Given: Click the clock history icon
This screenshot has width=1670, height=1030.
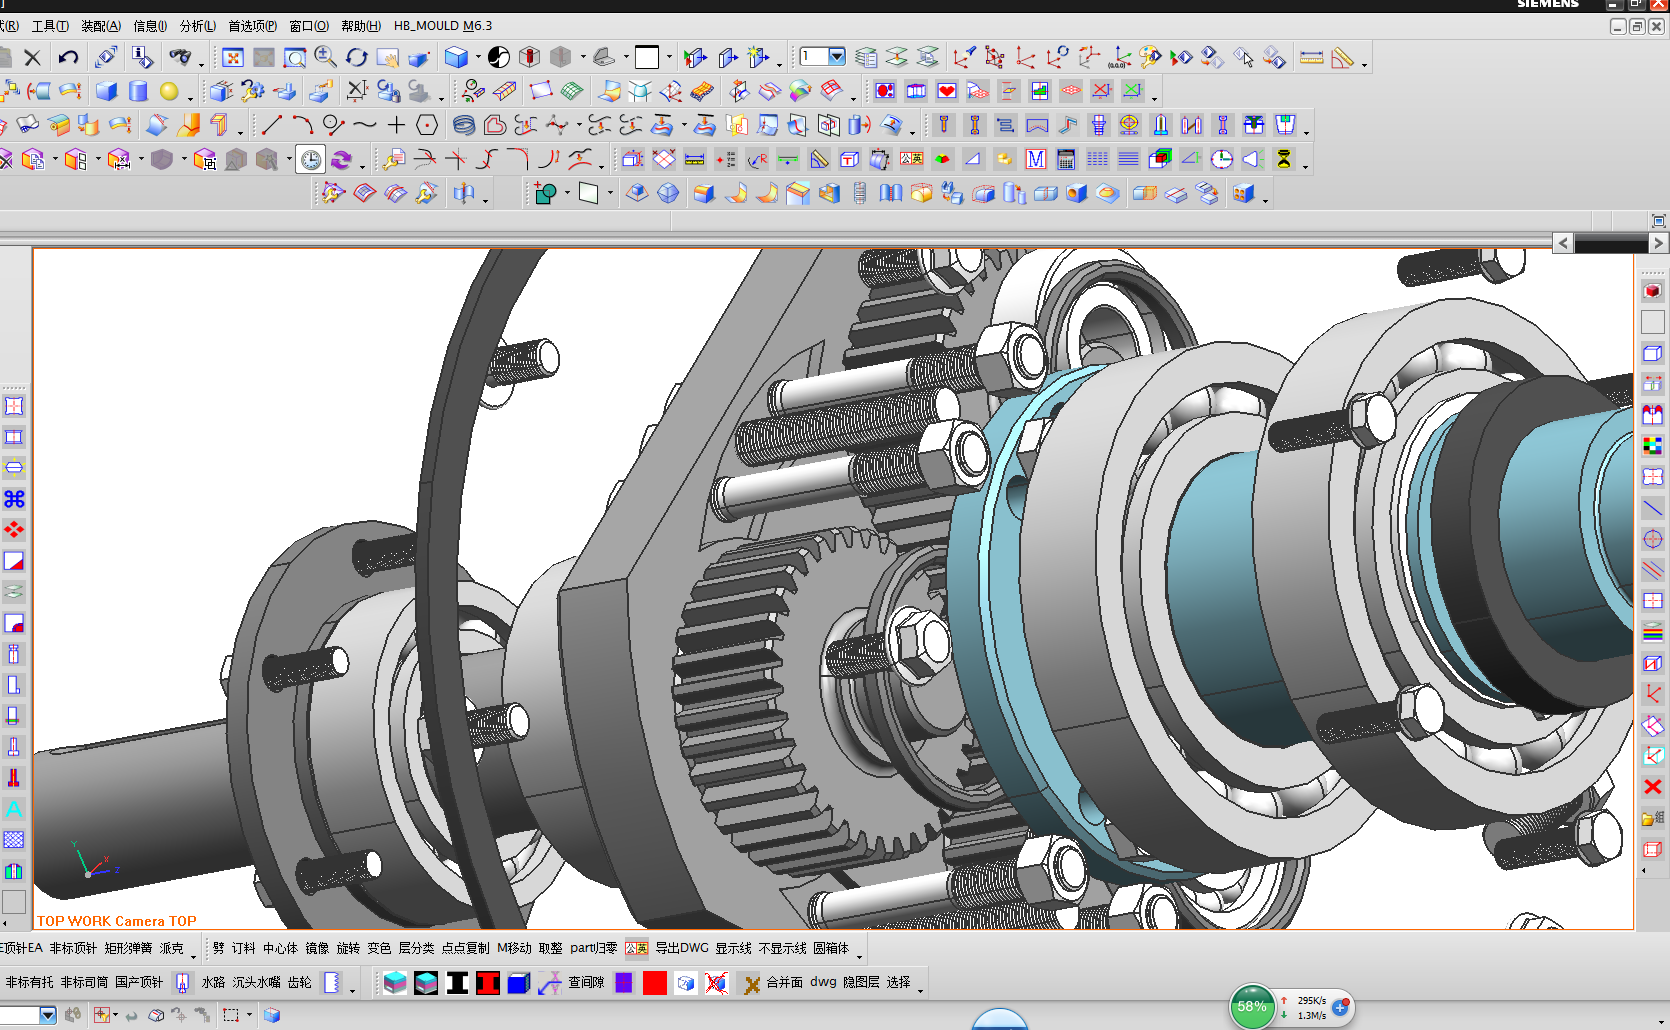Looking at the screenshot, I should [311, 159].
